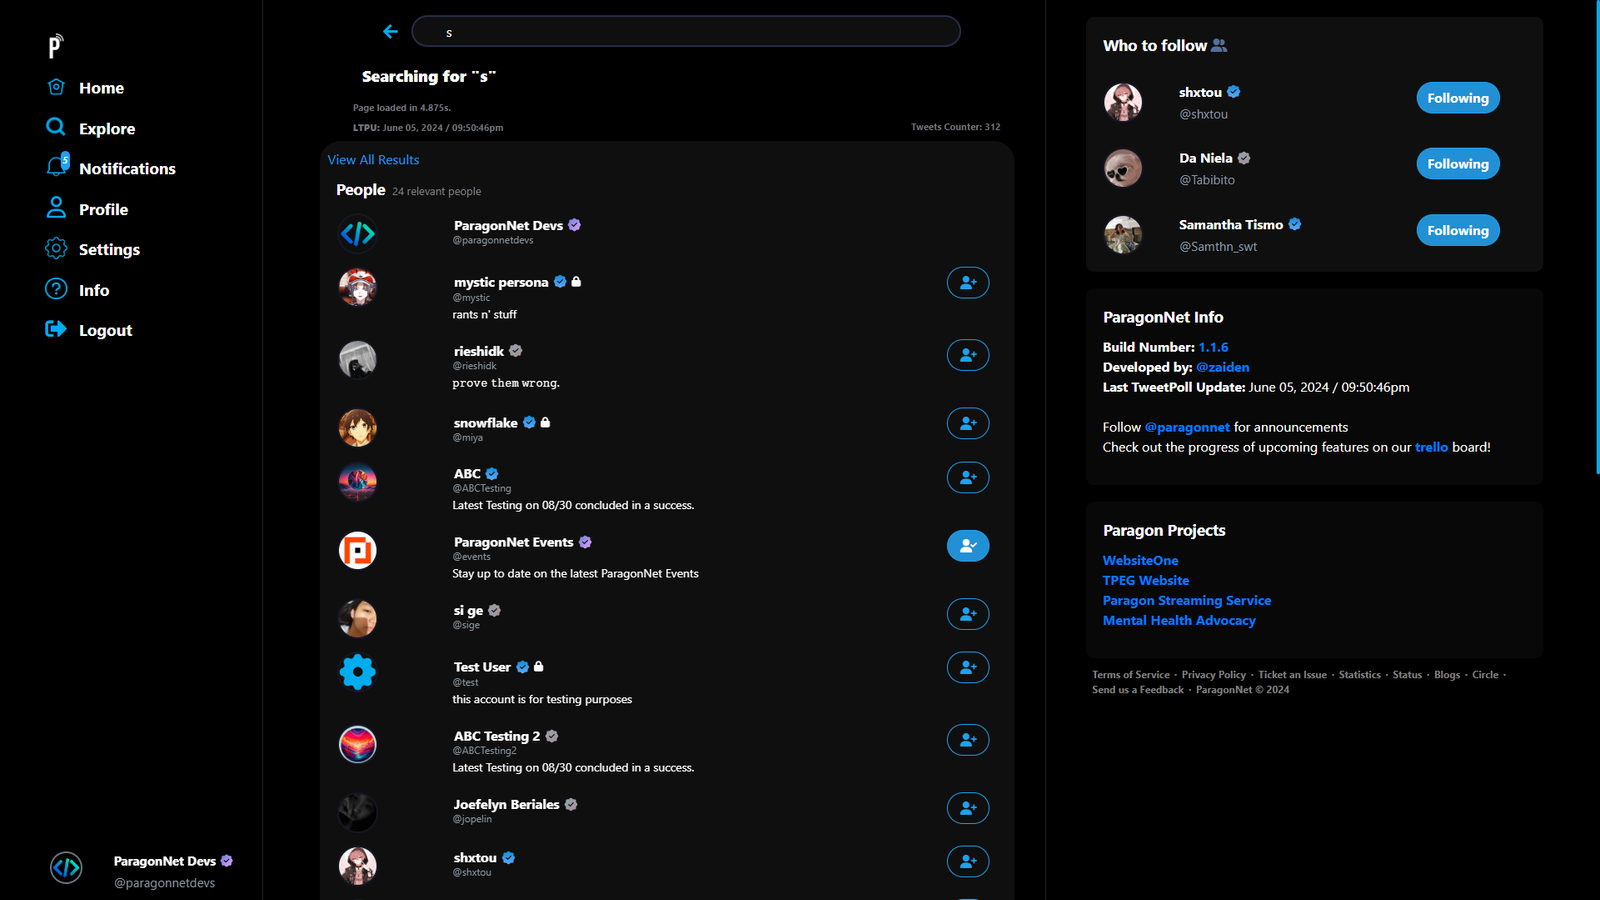
Task: Click follow icon for Joefelyn Beriales
Action: pyautogui.click(x=967, y=808)
